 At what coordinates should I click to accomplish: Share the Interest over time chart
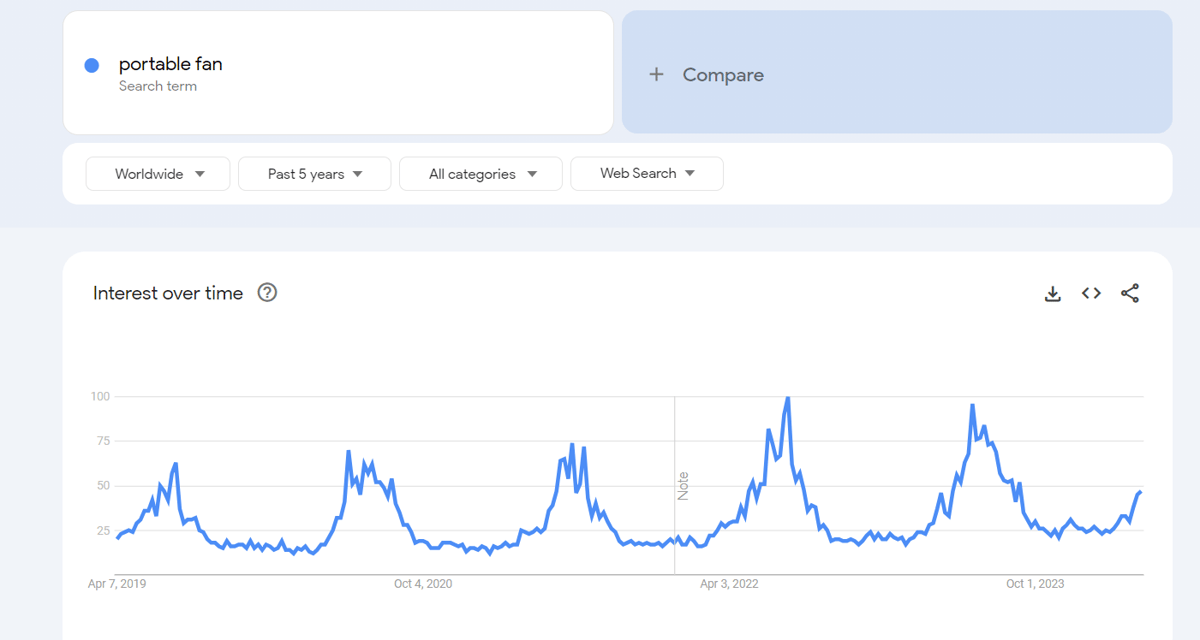(x=1130, y=293)
